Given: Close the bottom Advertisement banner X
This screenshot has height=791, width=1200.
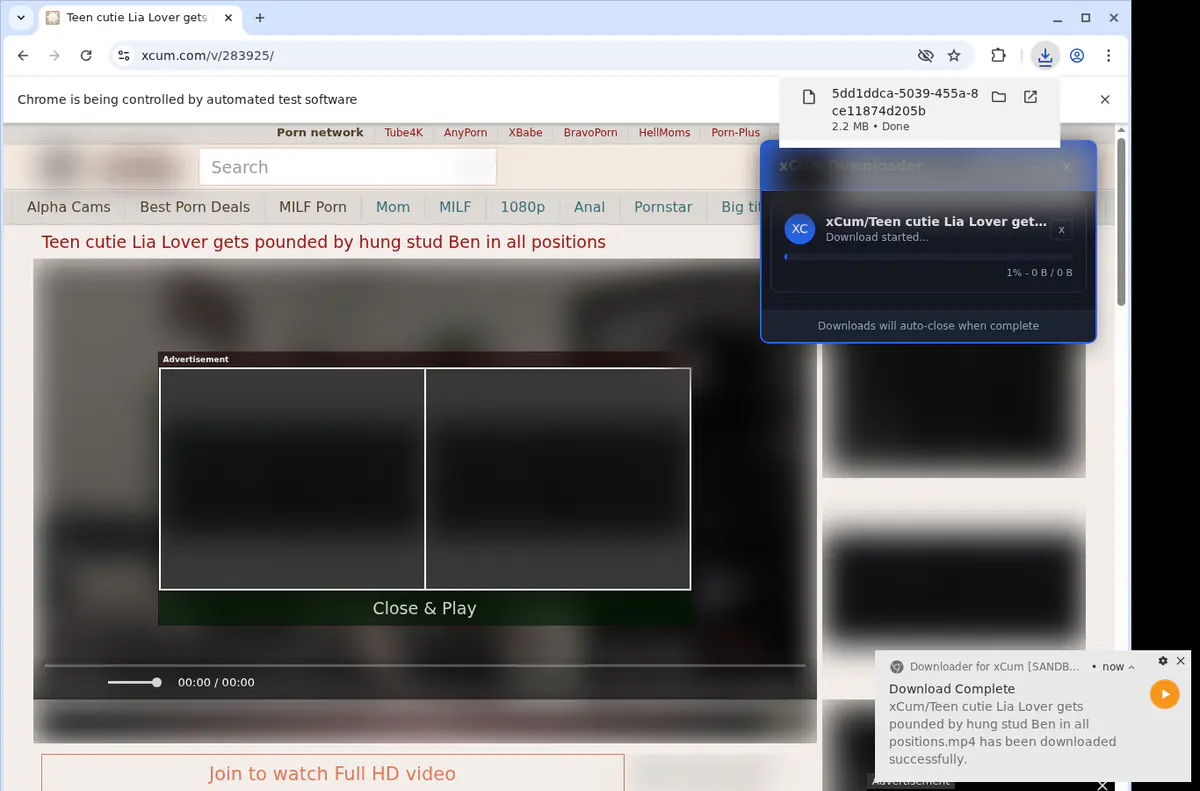Looking at the screenshot, I should pos(1103,785).
